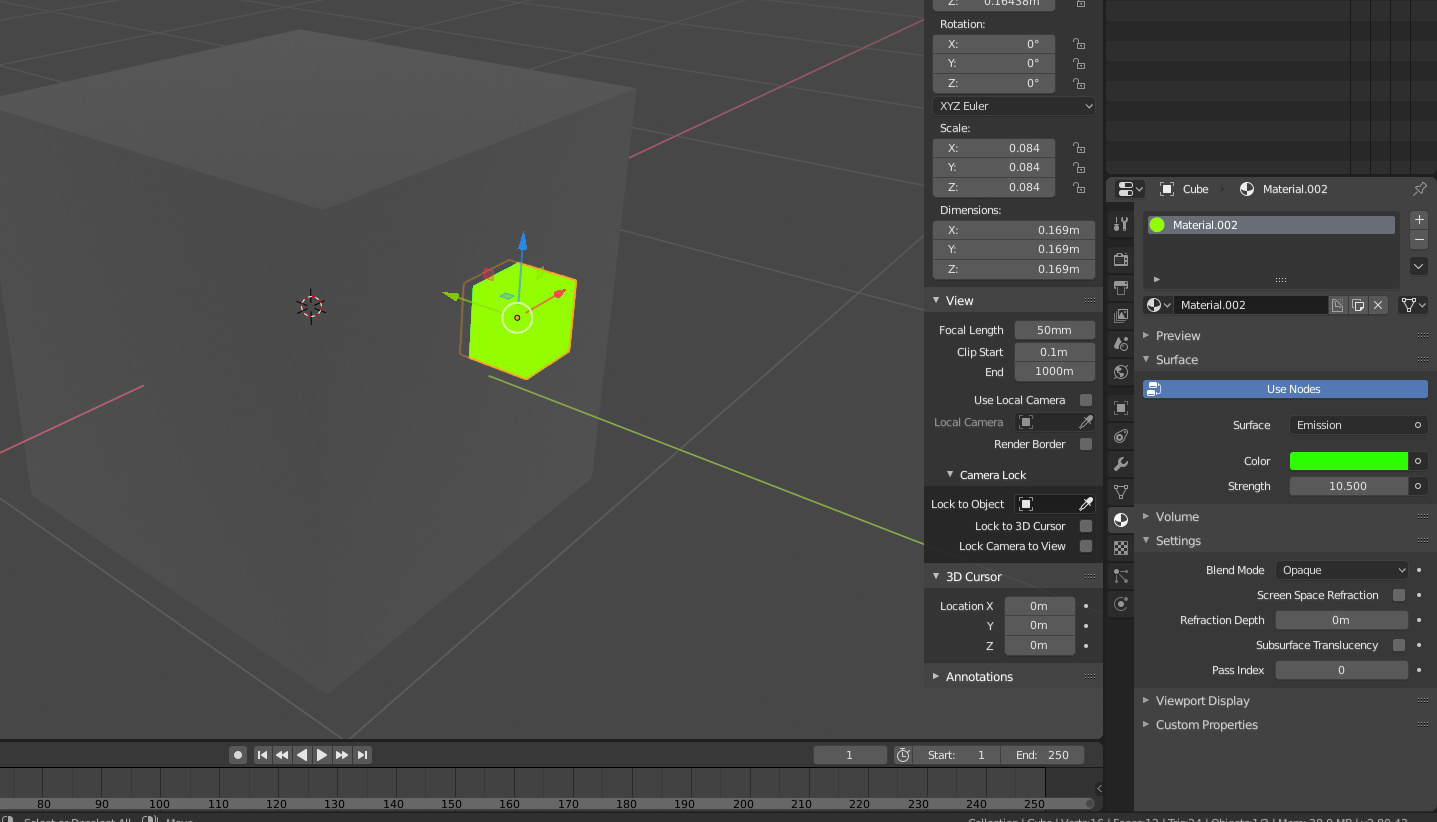Open the Object properties tab
This screenshot has width=1437, height=822.
click(1120, 407)
